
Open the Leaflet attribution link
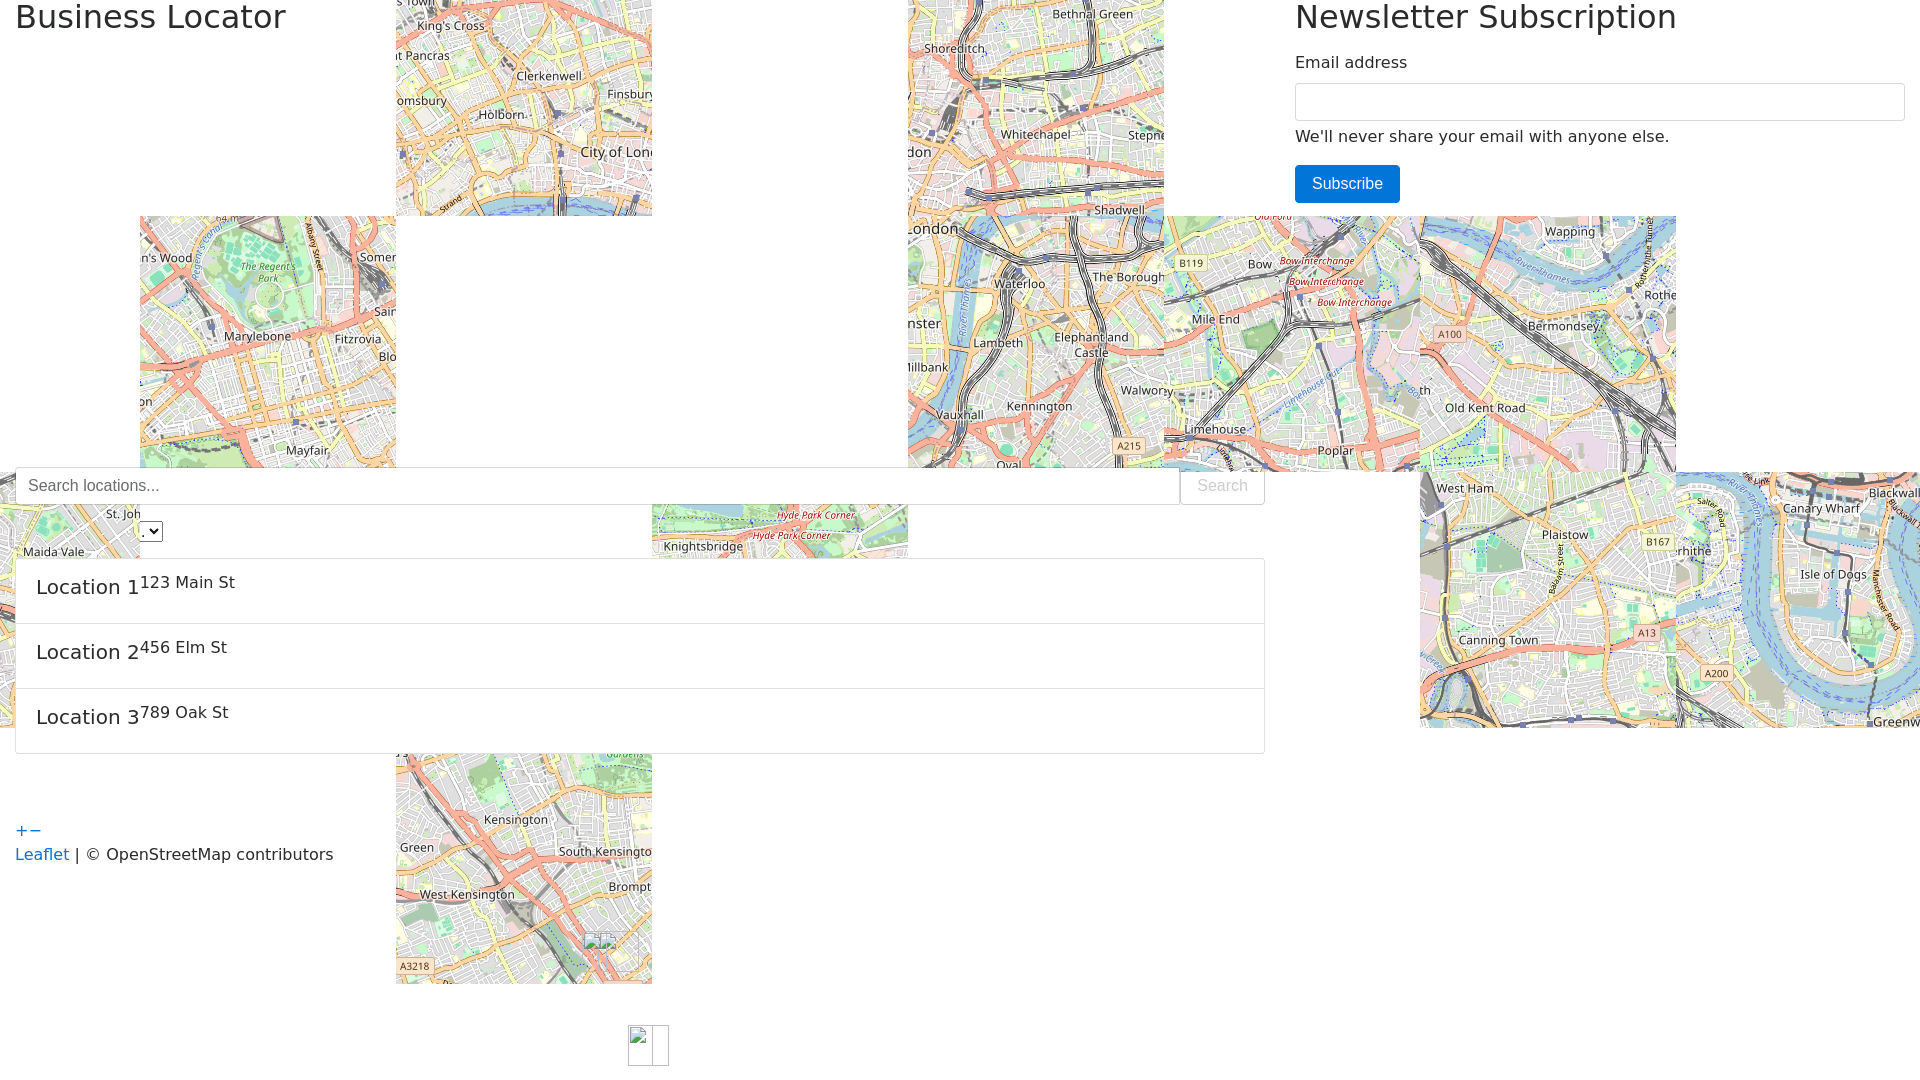[42, 855]
